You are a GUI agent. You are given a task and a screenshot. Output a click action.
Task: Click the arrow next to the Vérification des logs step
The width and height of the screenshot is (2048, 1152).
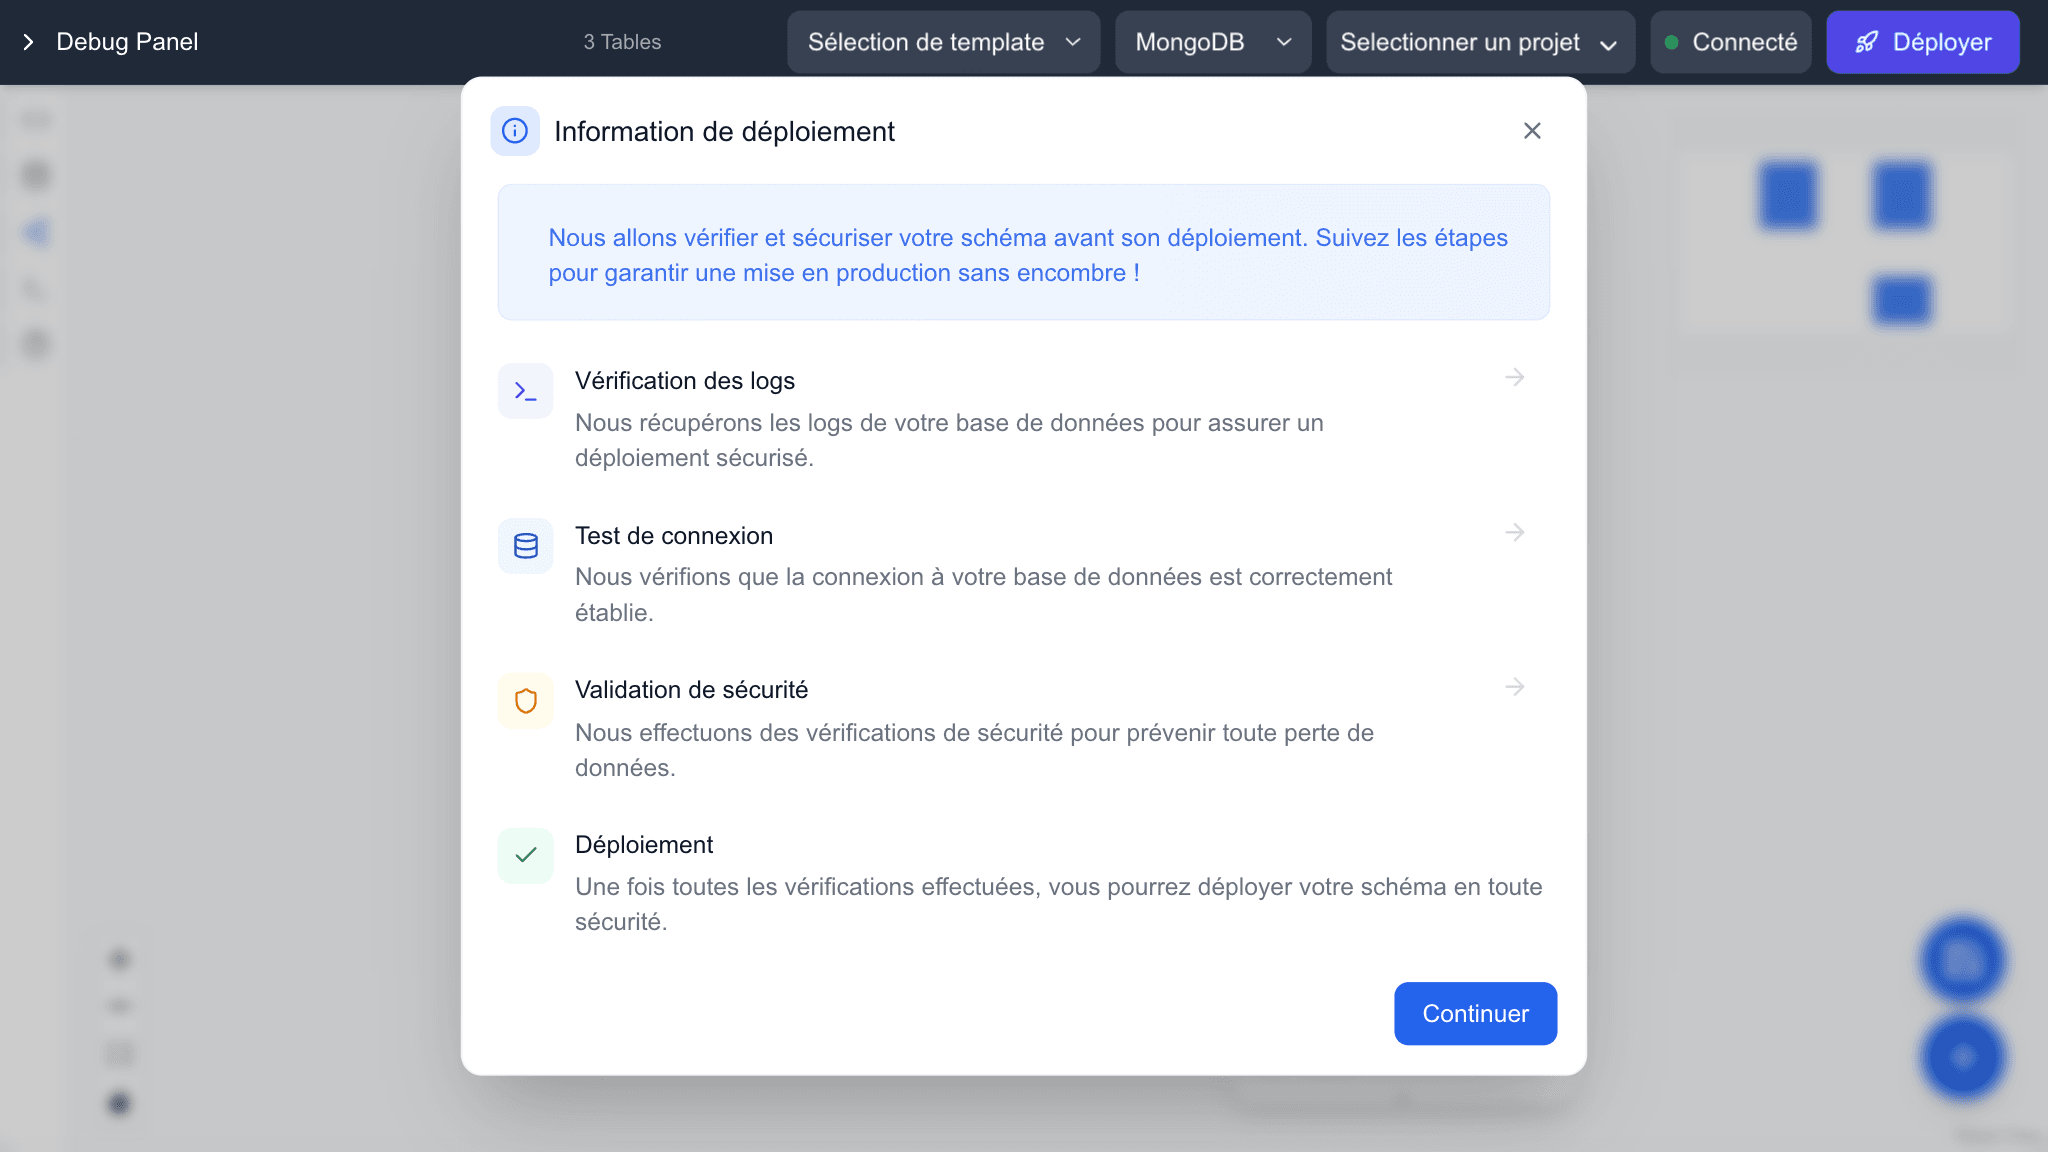pos(1515,378)
